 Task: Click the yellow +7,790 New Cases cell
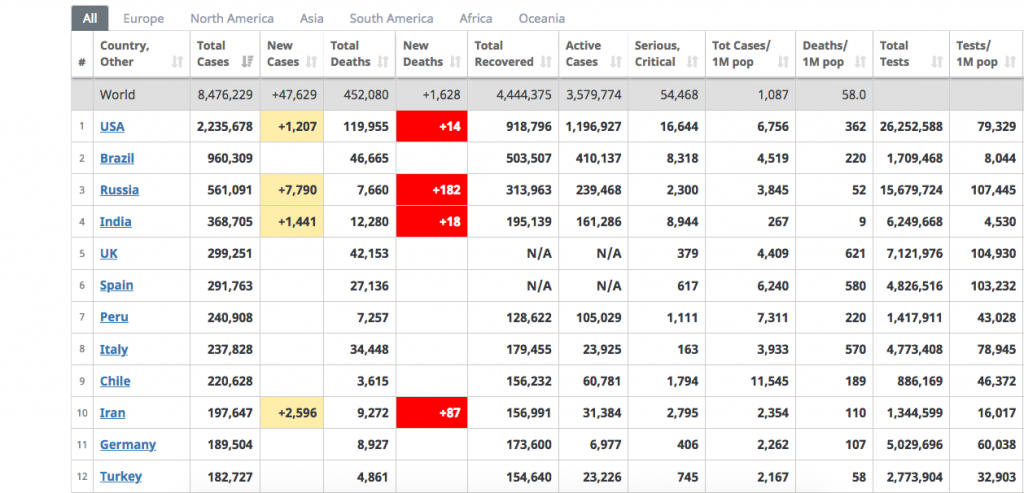pos(290,190)
